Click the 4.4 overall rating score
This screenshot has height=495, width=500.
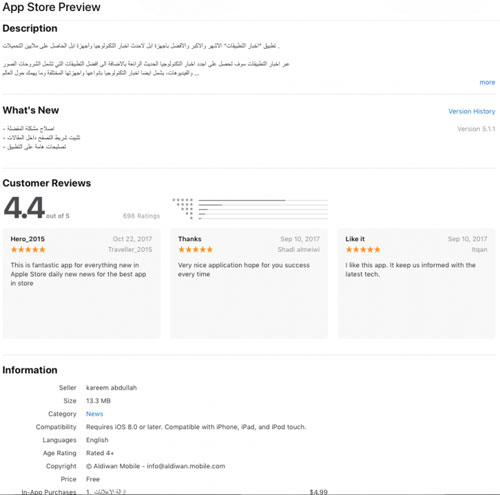(x=24, y=208)
